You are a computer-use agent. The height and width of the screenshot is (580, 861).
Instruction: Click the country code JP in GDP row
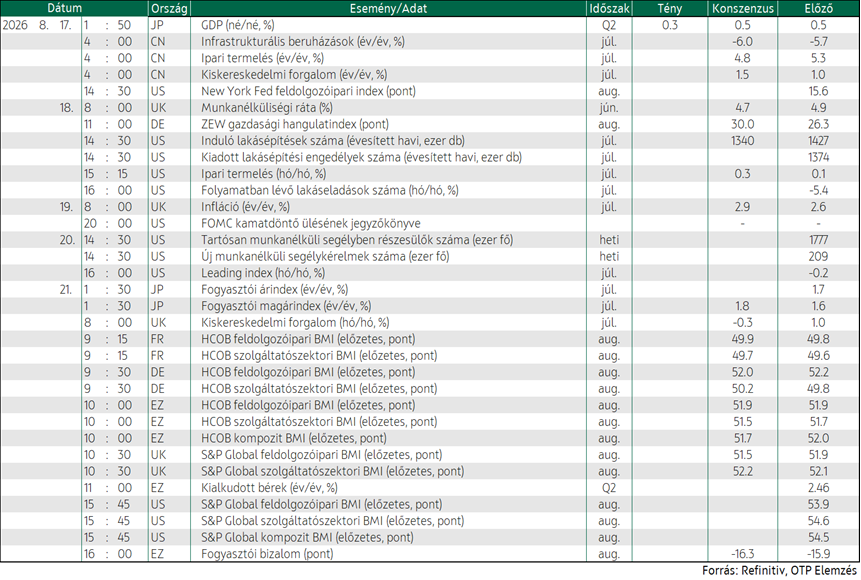tap(158, 25)
